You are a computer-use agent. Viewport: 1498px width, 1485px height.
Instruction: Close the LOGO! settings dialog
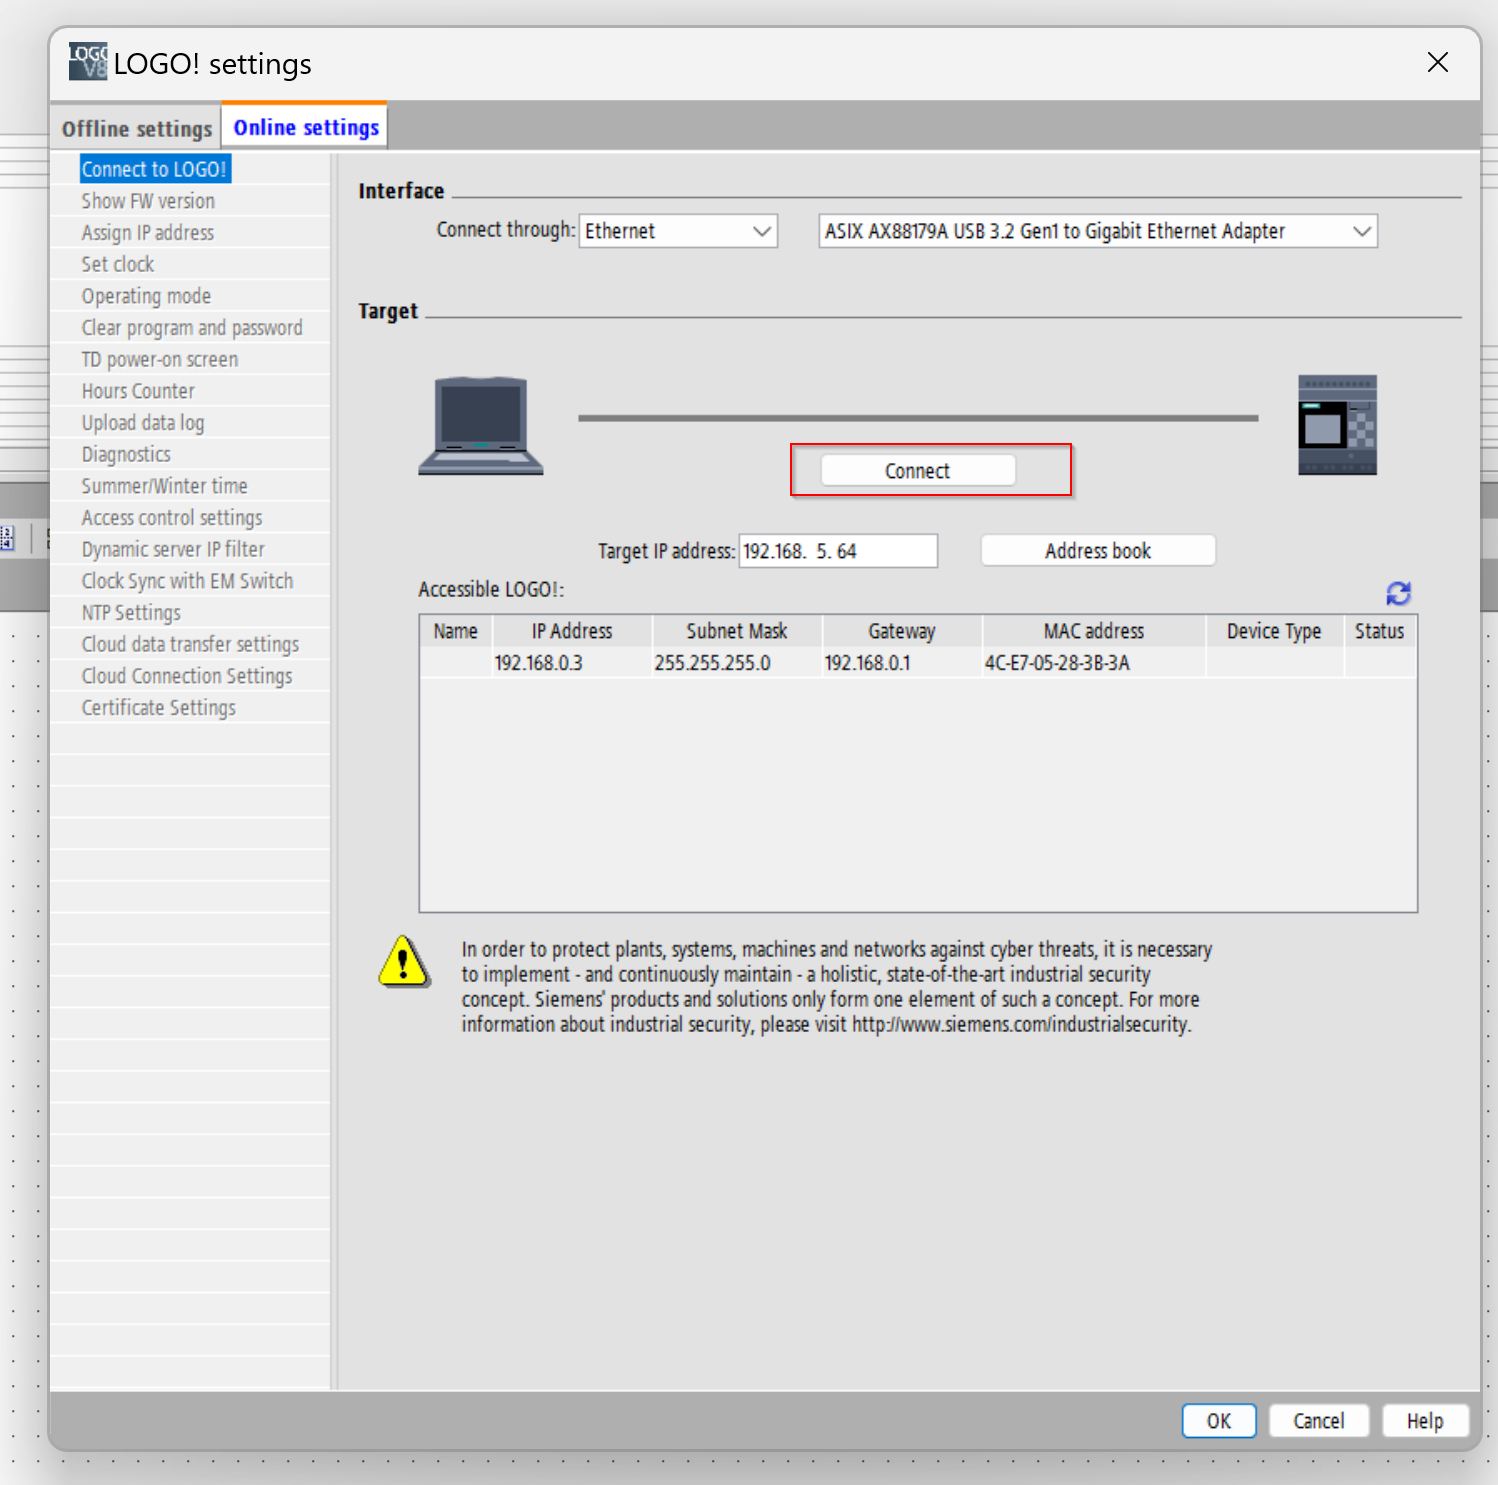tap(1438, 62)
